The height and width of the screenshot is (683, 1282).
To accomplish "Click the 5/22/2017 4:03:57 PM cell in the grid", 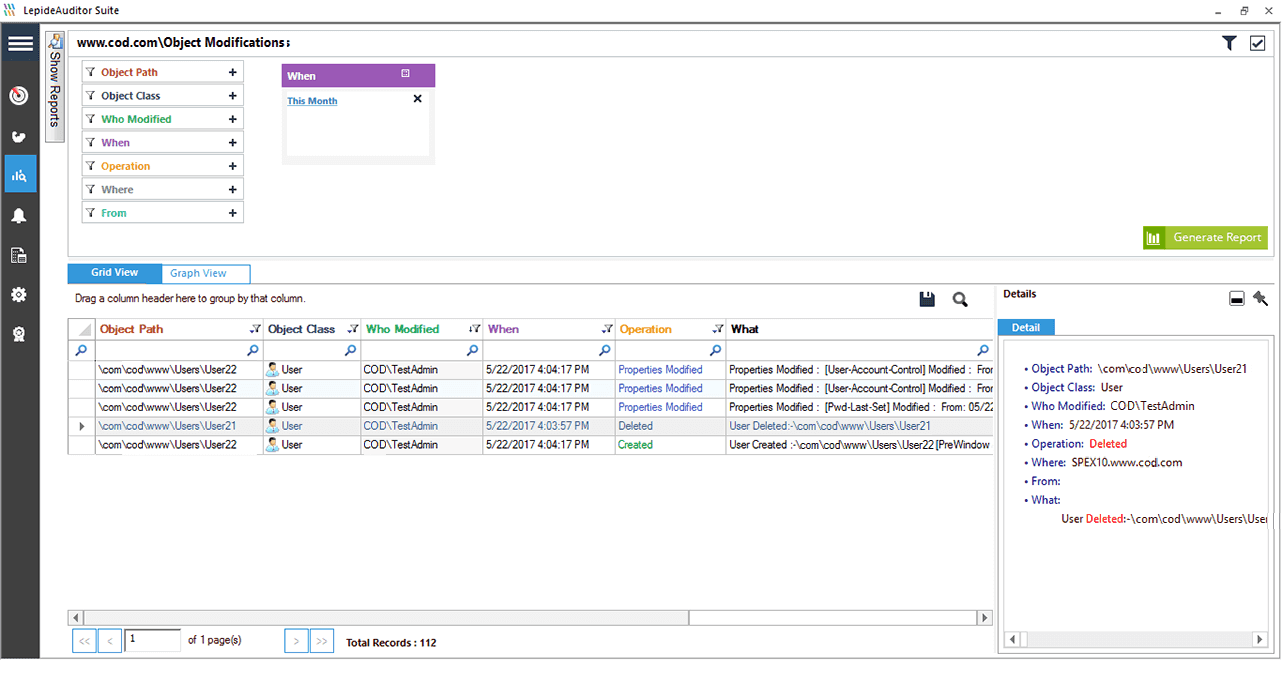I will [x=548, y=426].
